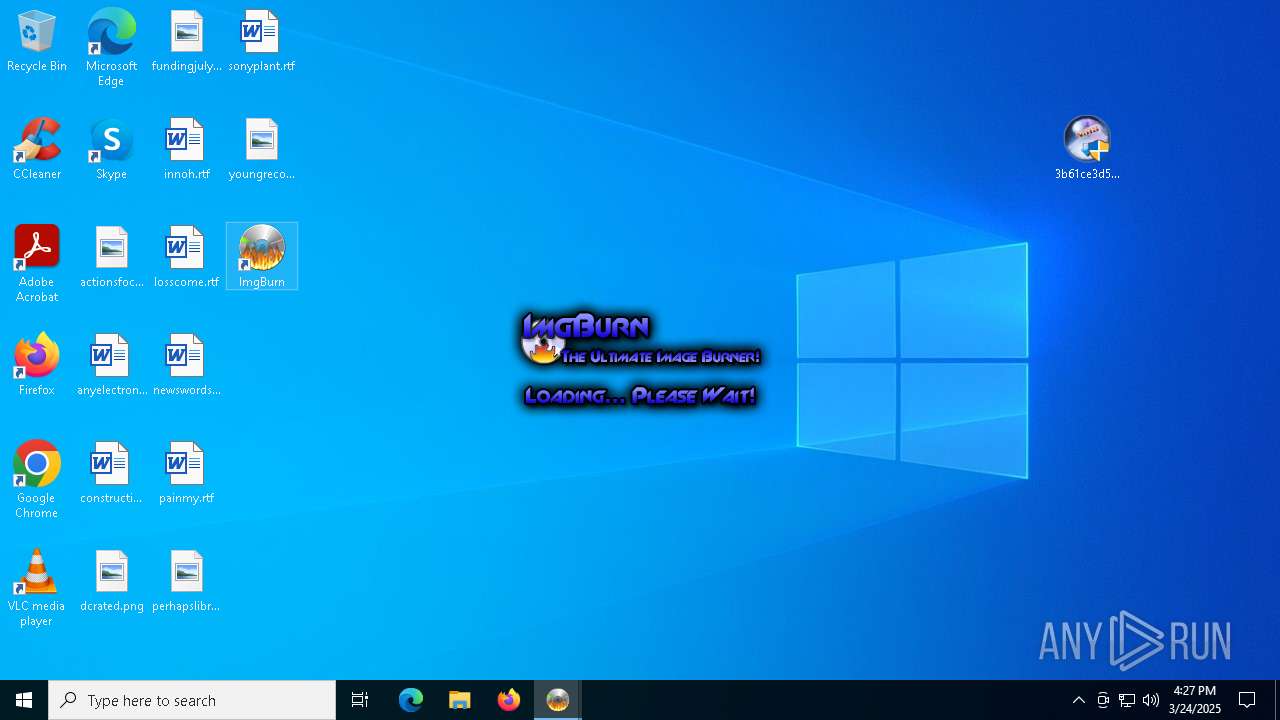
Task: Click the Show desktop strip
Action: click(x=1277, y=700)
